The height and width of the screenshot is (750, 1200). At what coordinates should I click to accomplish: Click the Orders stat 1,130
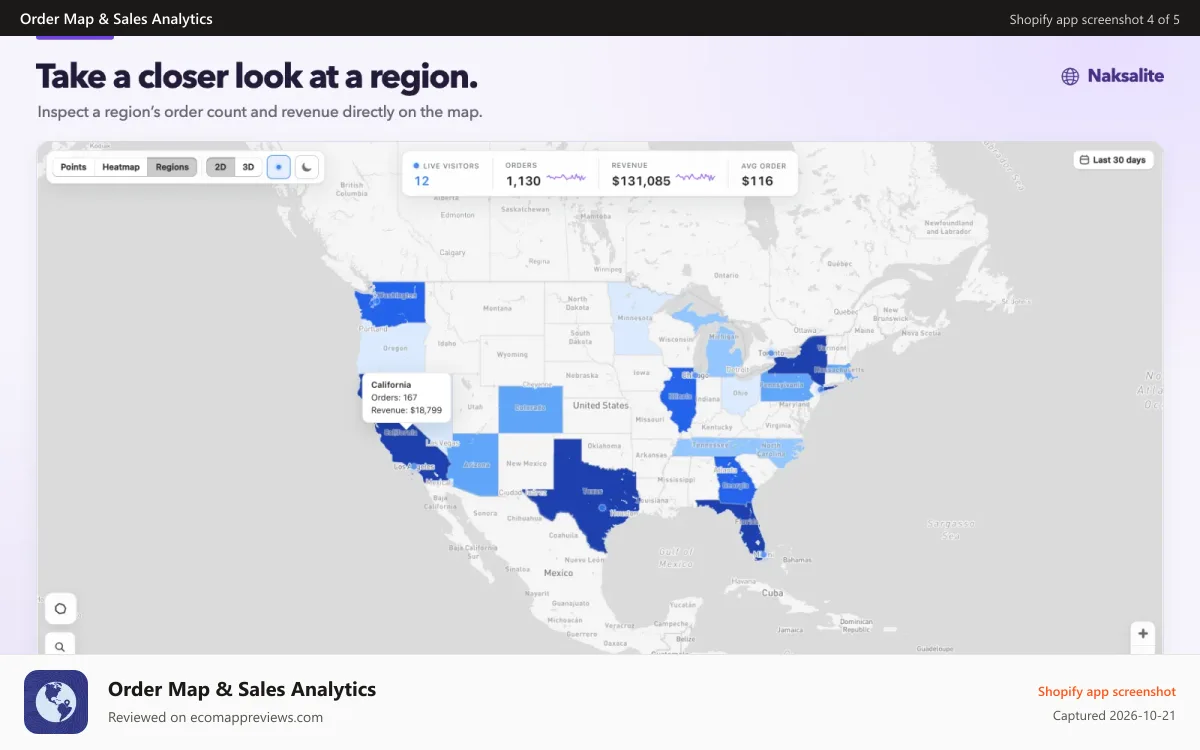tap(523, 181)
